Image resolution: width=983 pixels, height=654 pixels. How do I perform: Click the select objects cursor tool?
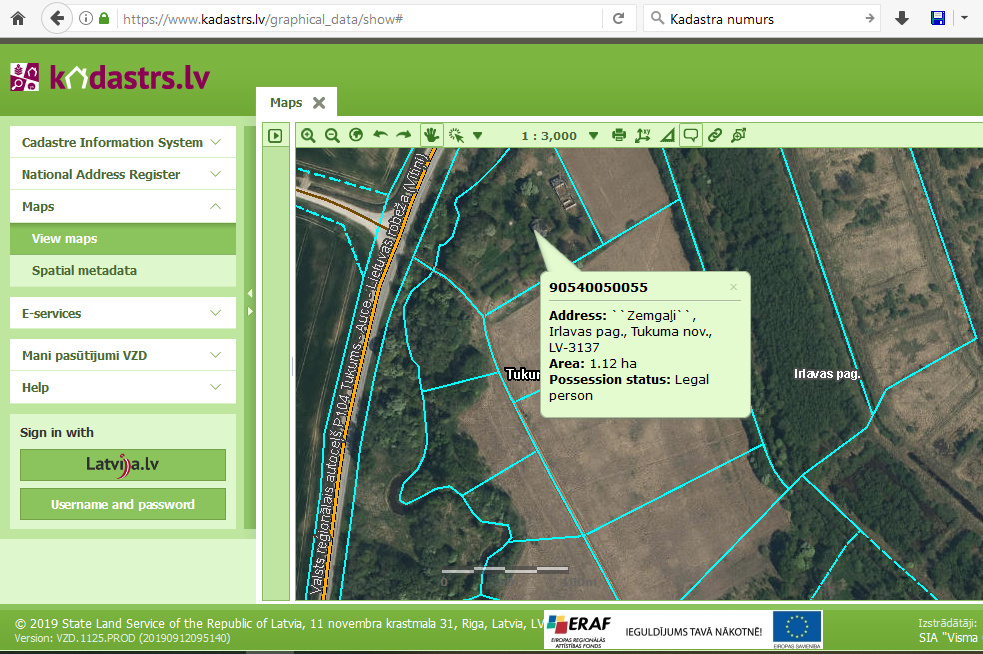point(457,135)
